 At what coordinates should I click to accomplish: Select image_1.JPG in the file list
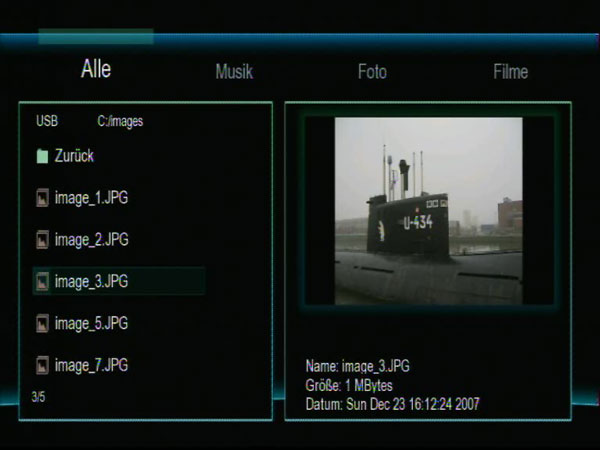[x=91, y=198]
